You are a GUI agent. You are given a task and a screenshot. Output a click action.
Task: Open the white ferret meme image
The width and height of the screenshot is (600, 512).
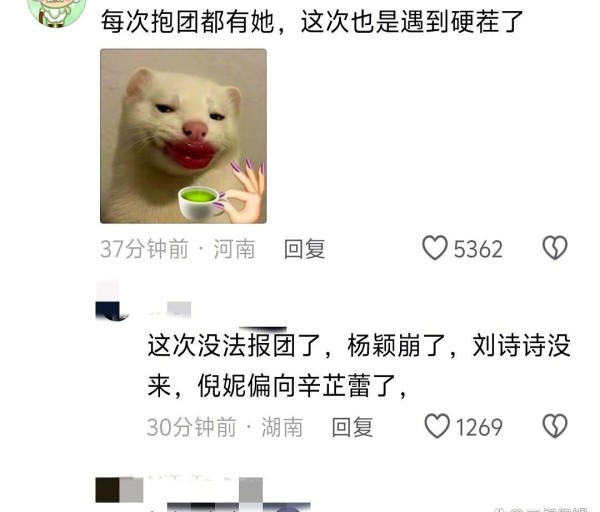(x=183, y=136)
